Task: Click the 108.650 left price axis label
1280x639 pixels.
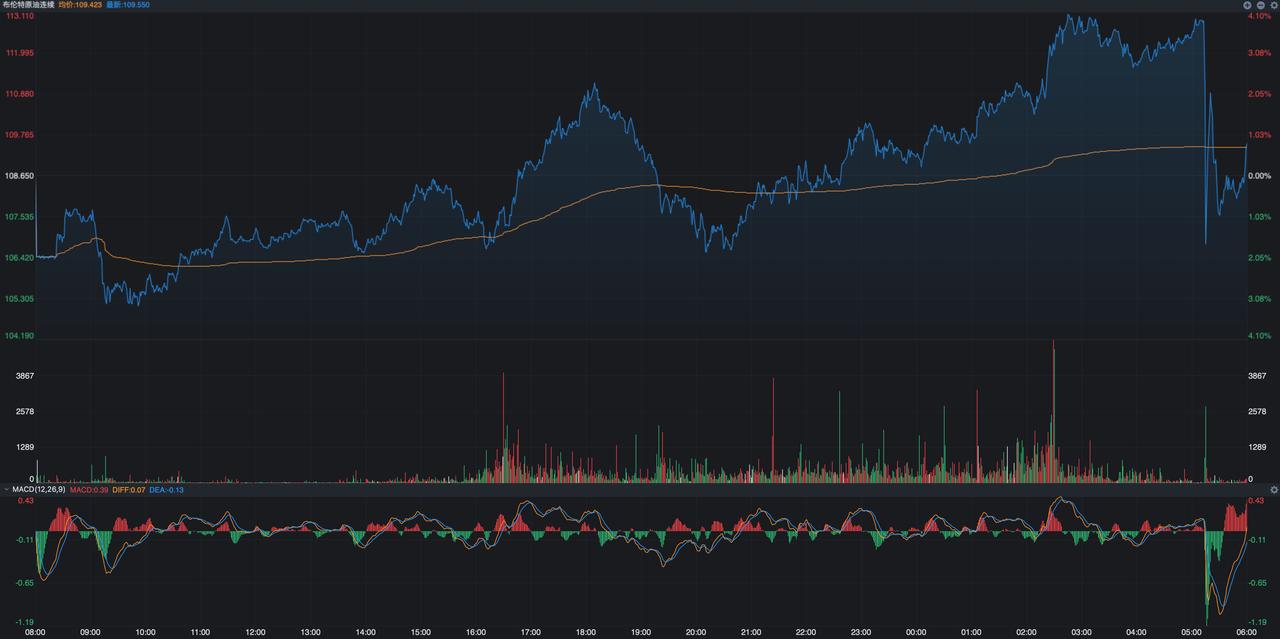Action: 20,175
